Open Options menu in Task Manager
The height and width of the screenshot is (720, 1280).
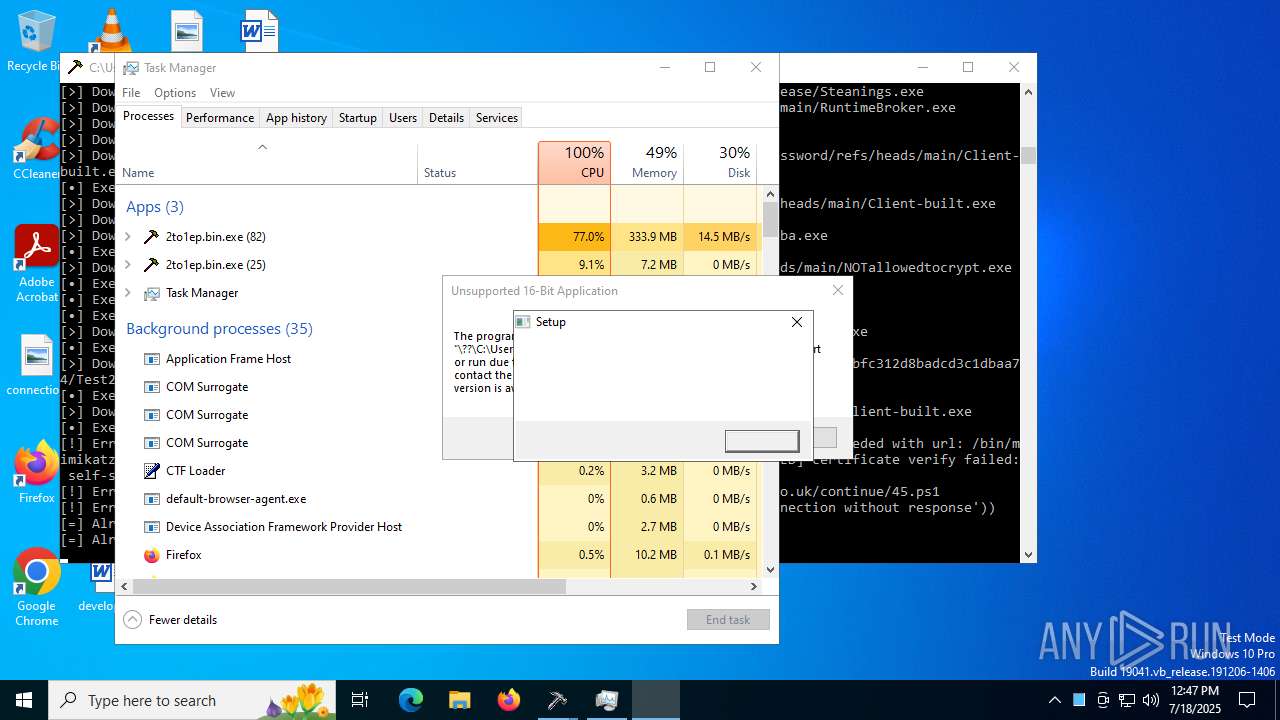(x=175, y=93)
